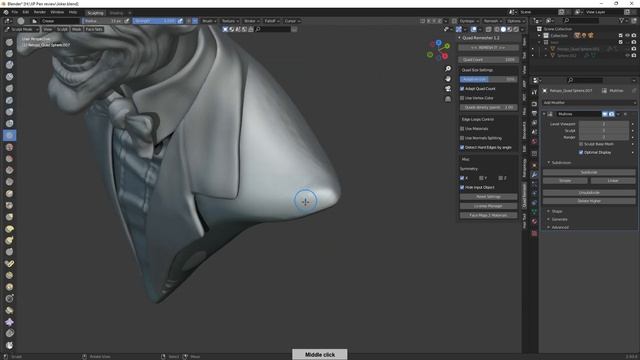Select the Clay Strips brush tool

pos(9,77)
